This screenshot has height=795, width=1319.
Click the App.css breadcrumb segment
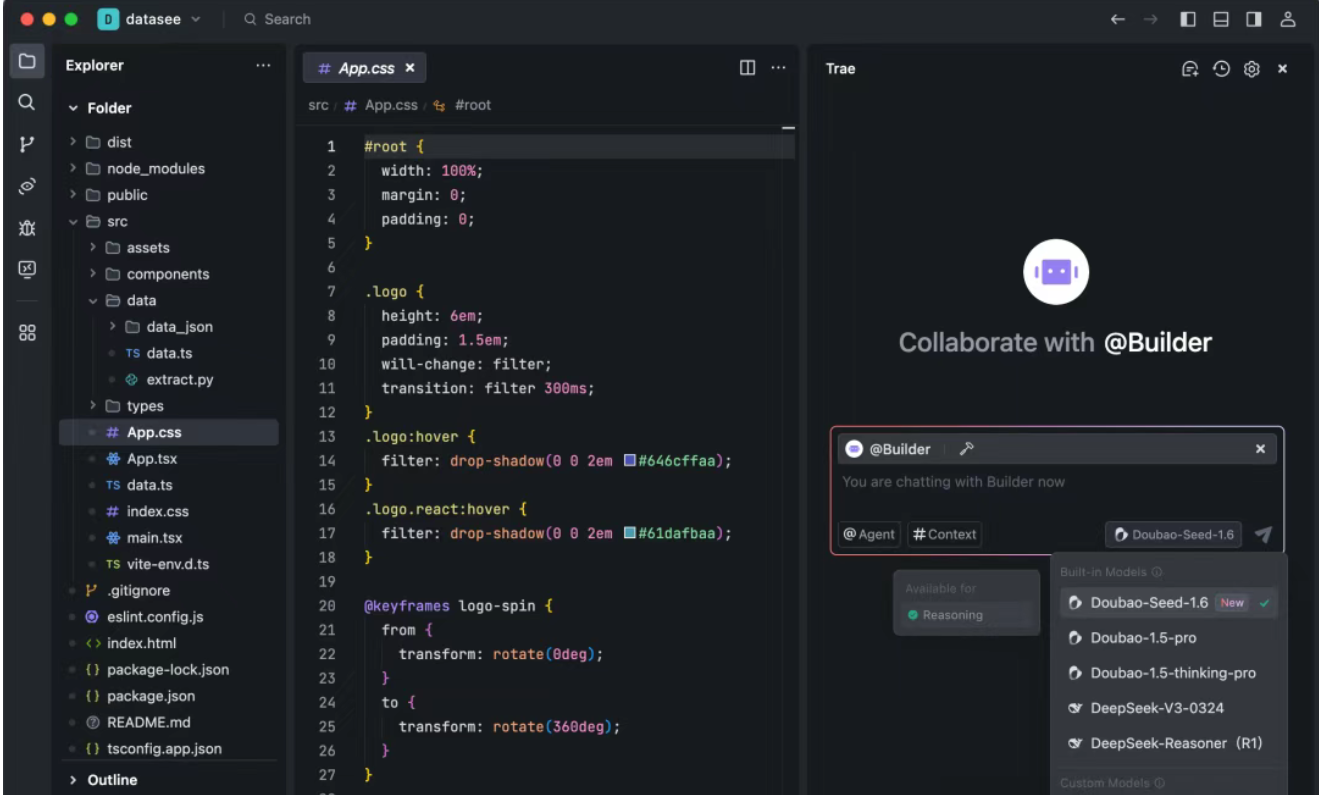click(391, 105)
